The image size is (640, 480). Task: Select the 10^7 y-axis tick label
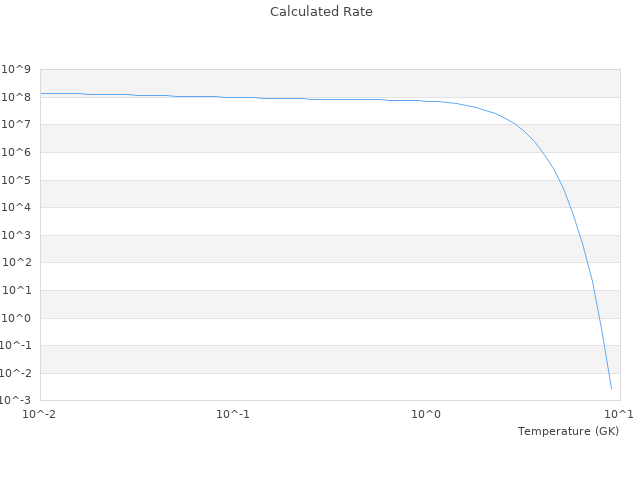tap(16, 125)
